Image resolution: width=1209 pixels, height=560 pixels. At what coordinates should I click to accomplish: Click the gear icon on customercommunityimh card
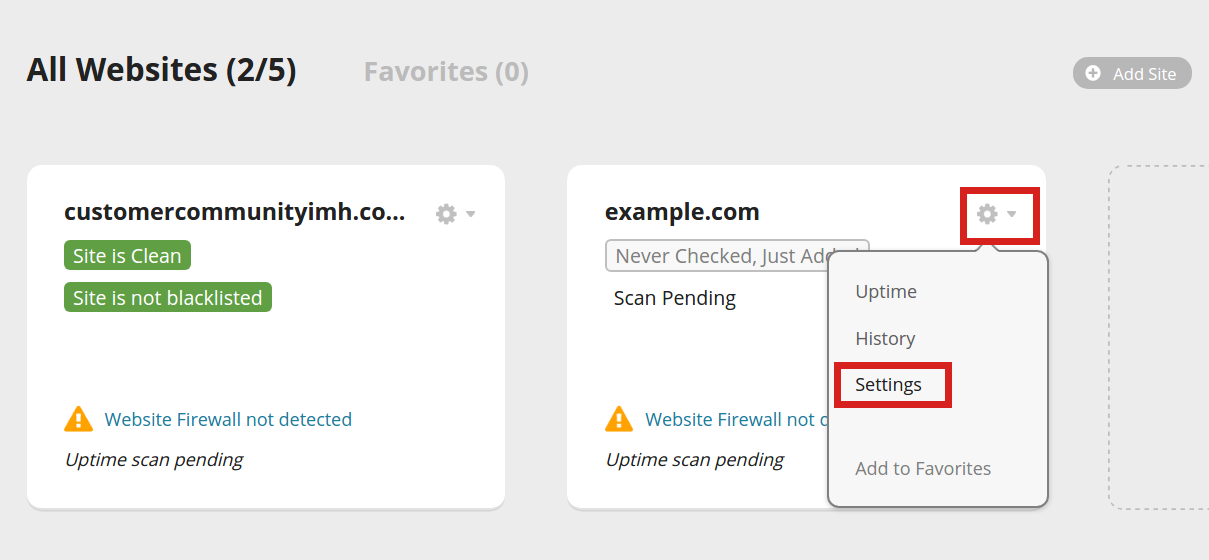click(446, 214)
